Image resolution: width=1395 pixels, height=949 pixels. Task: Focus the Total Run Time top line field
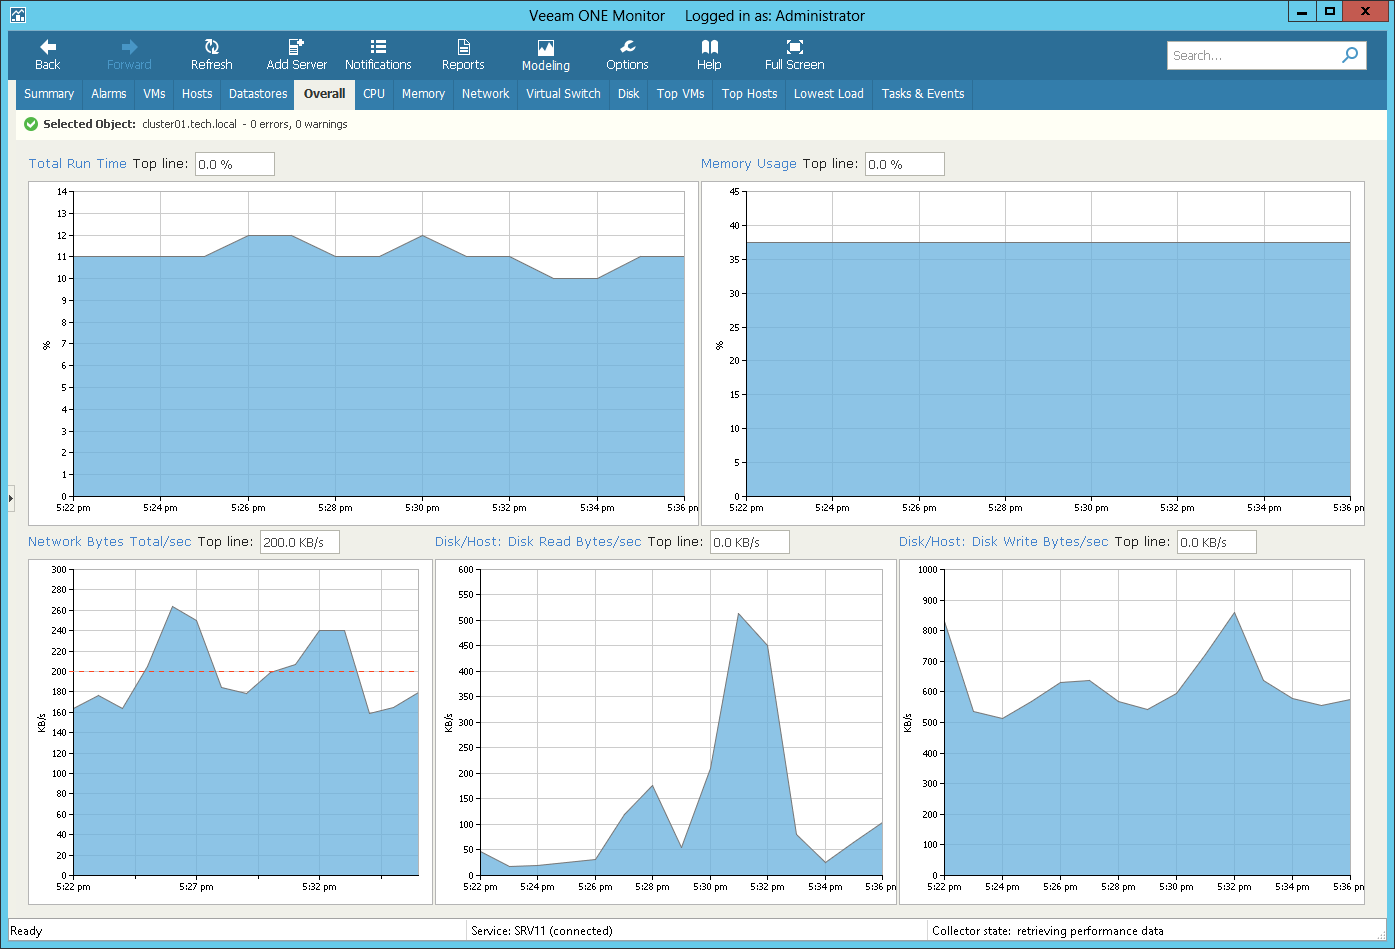[x=234, y=164]
